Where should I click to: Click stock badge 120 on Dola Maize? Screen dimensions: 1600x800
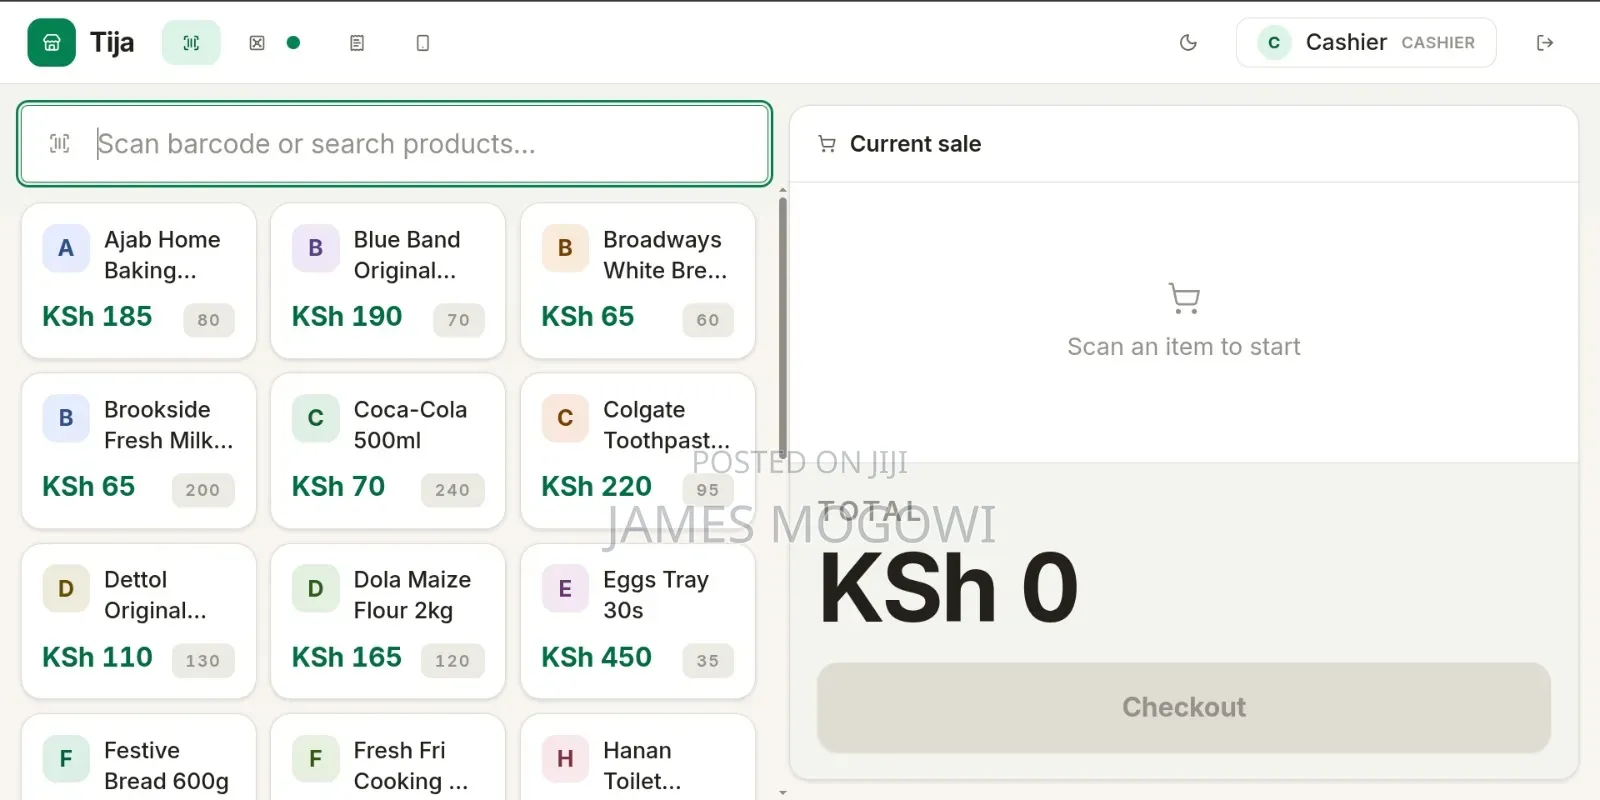(452, 661)
